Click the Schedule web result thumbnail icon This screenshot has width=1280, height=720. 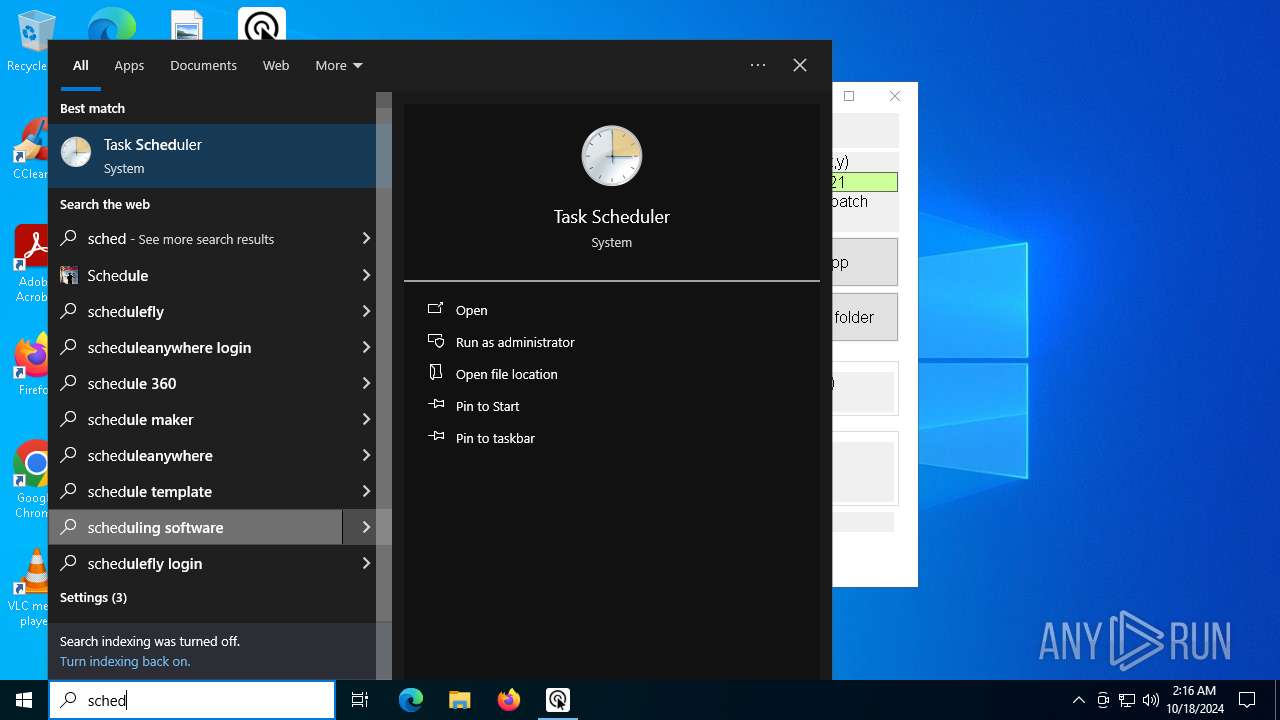pos(69,275)
